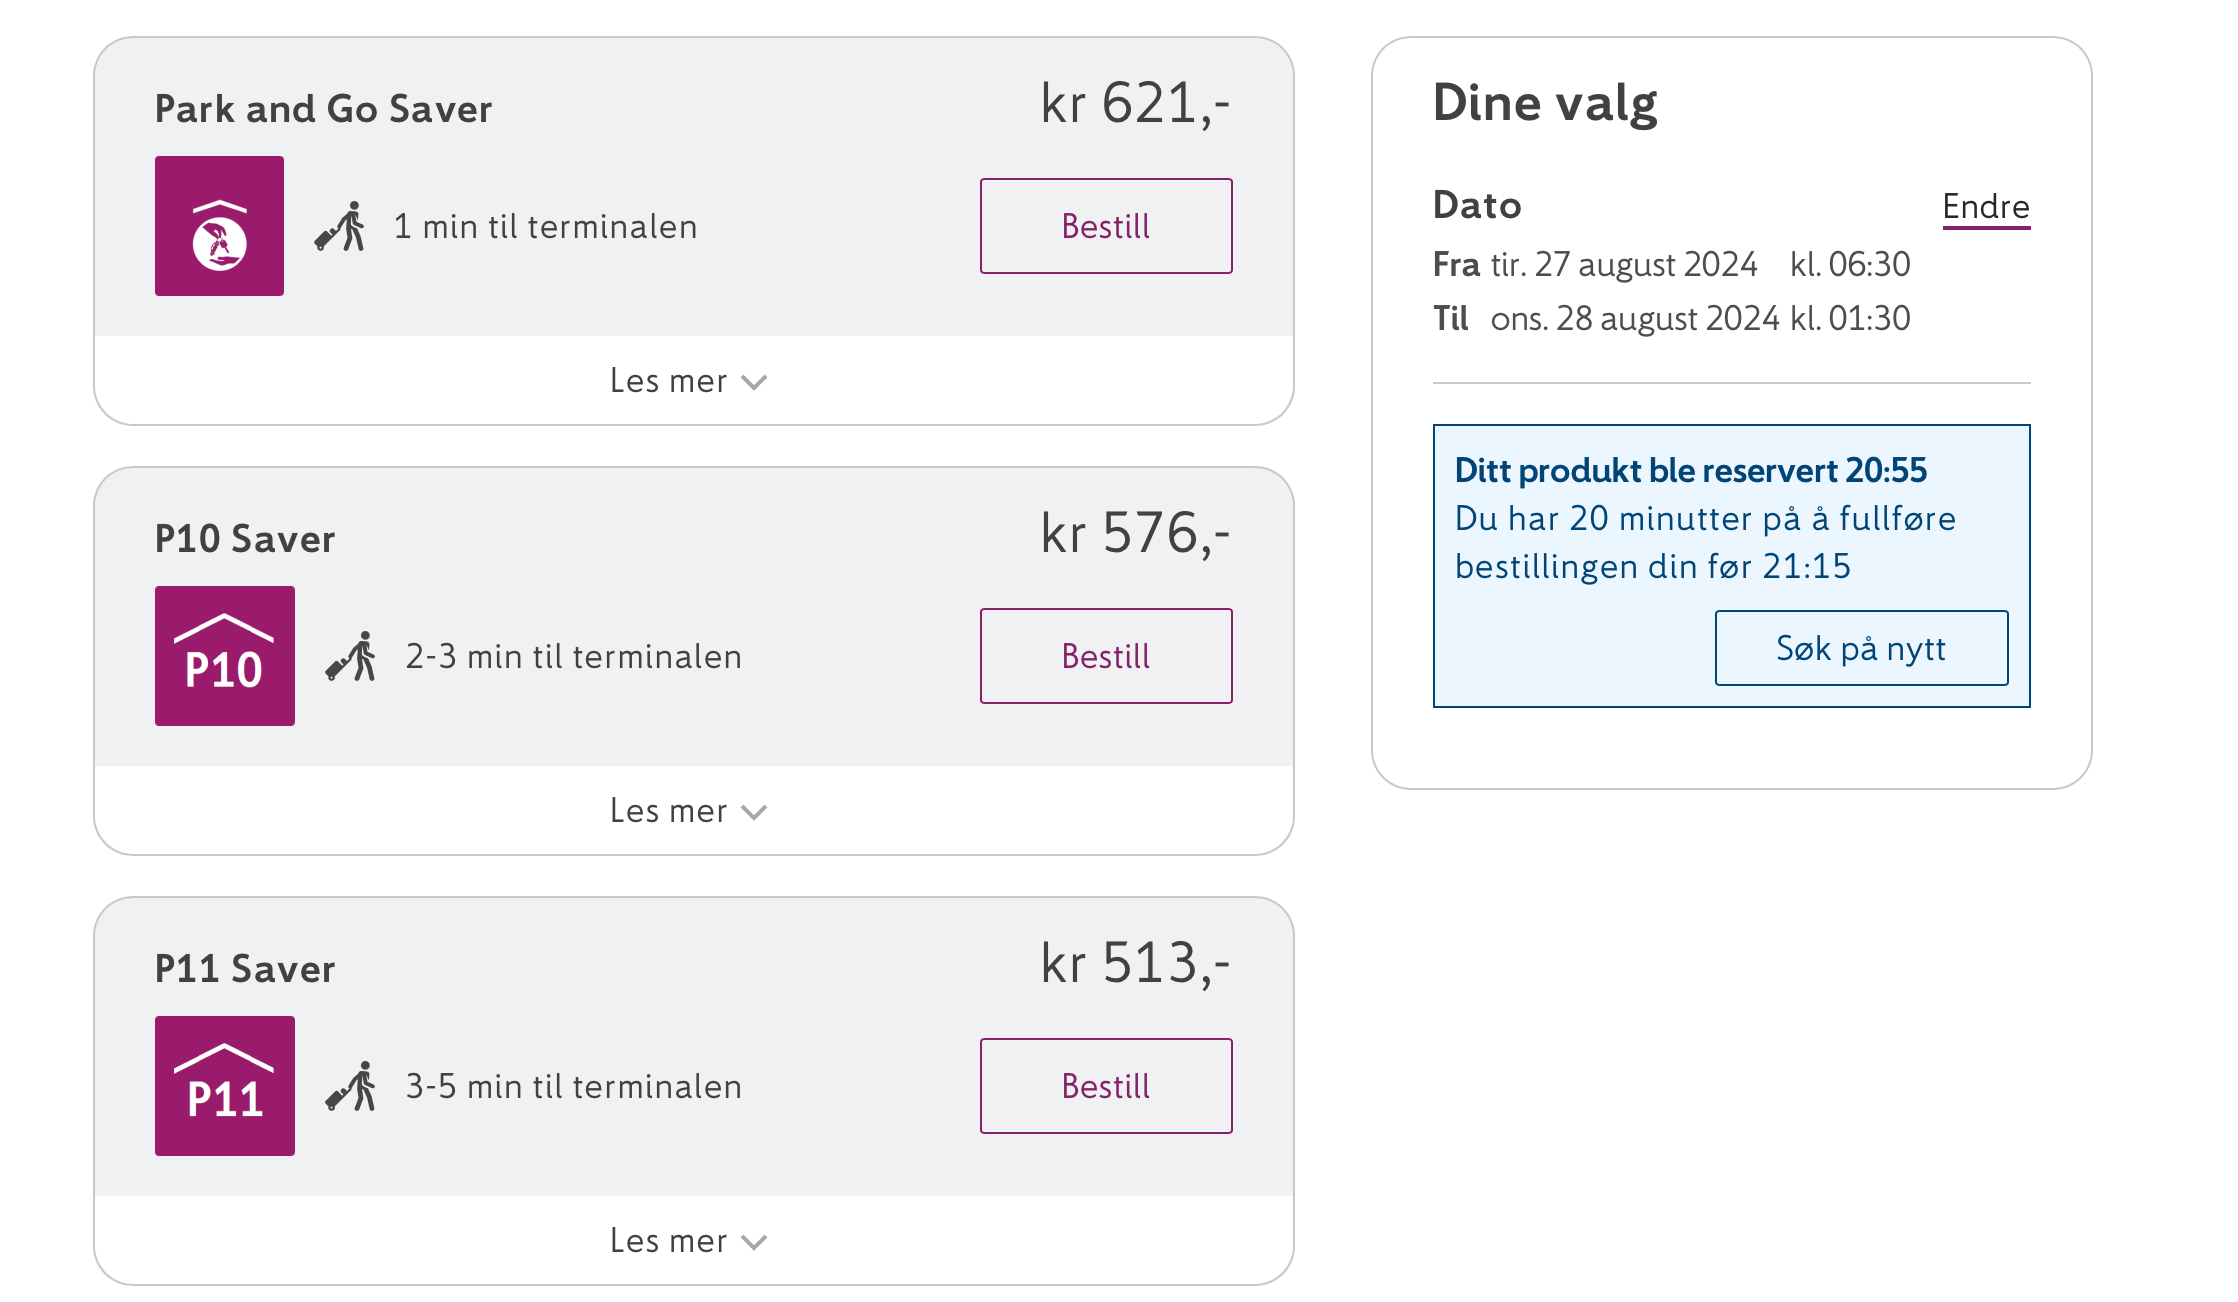Click walking traveler icon beside 3-5 min
Image resolution: width=2238 pixels, height=1302 pixels.
pyautogui.click(x=351, y=1087)
